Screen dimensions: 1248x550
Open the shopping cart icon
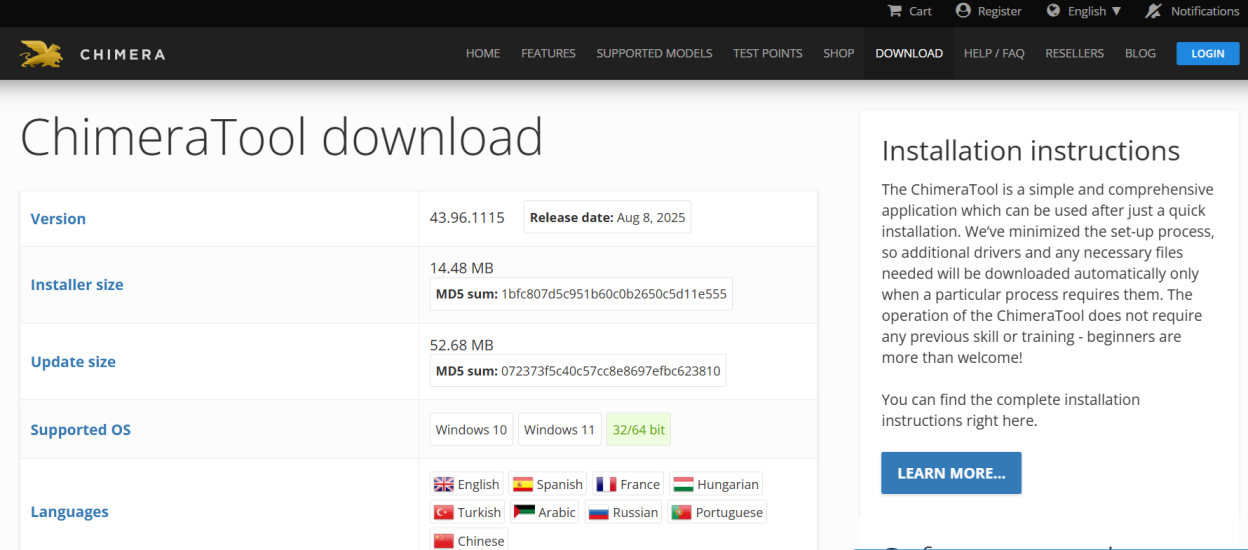895,11
